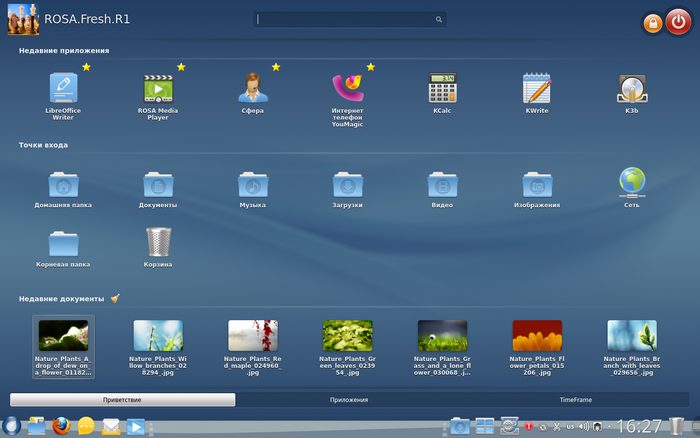The width and height of the screenshot is (700, 438).
Task: Launch Firefox from the panel
Action: (x=61, y=425)
